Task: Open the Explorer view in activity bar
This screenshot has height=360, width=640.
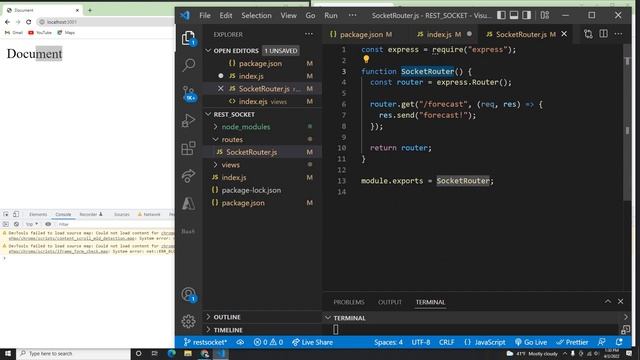Action: (188, 38)
